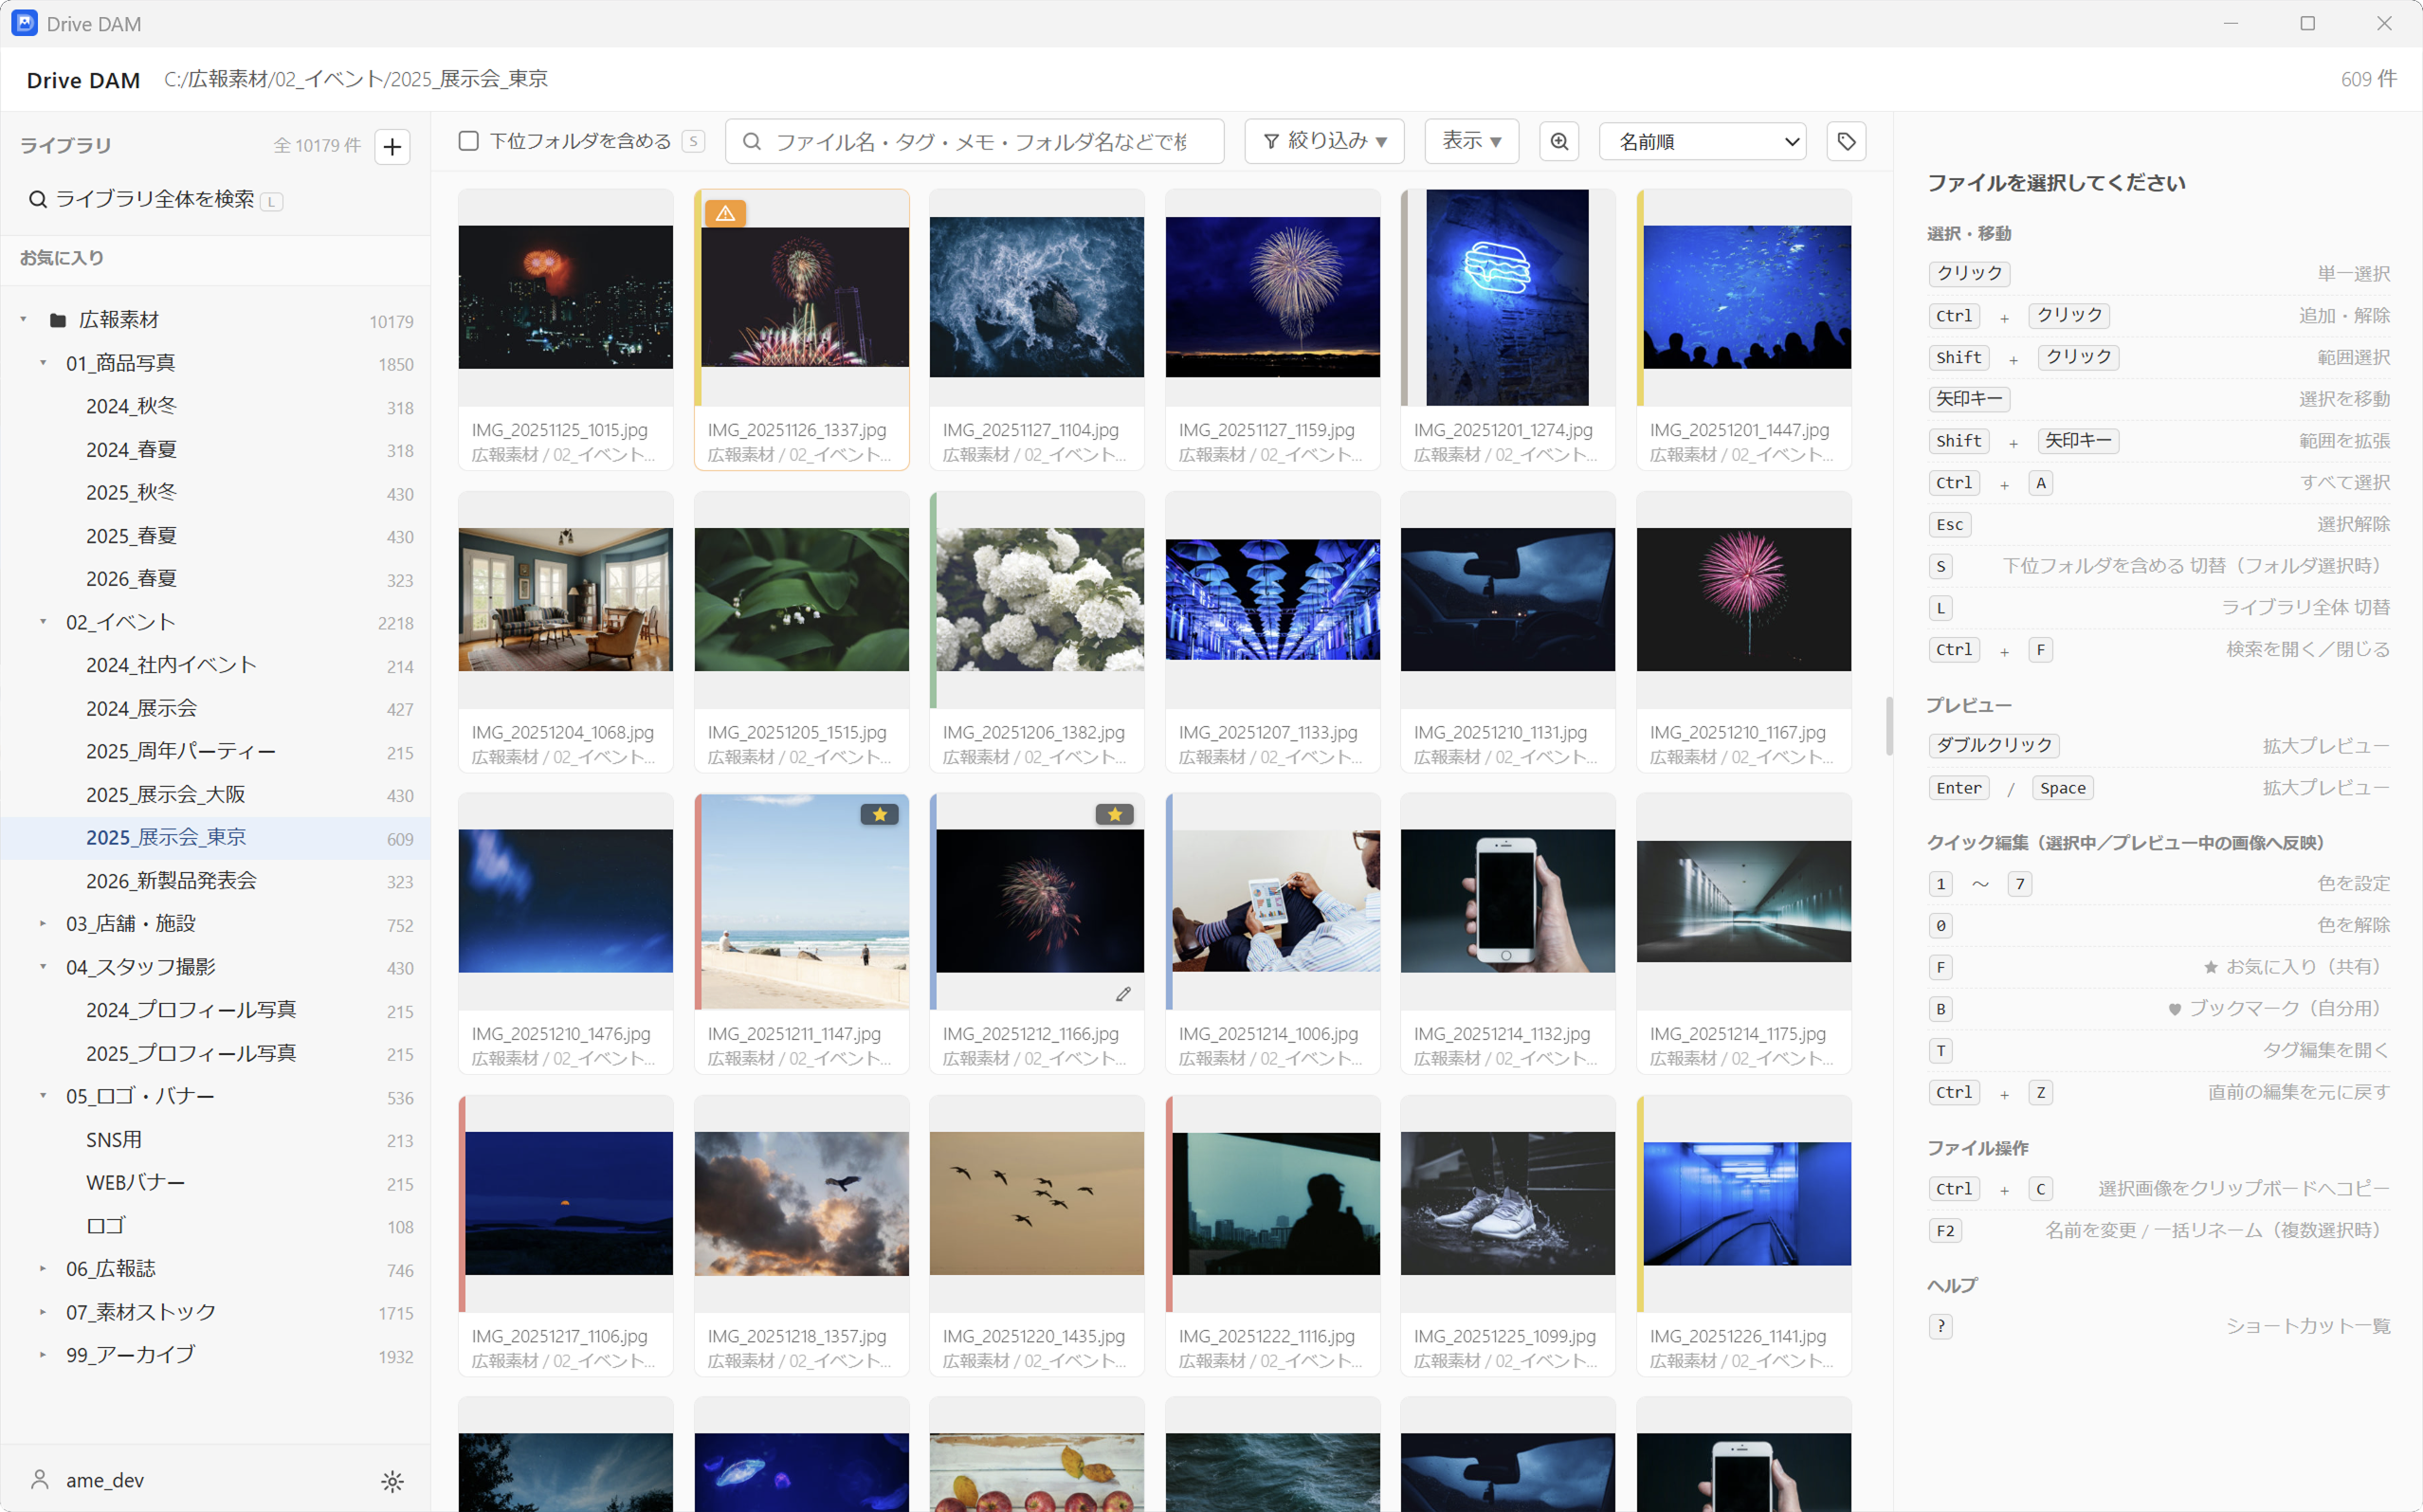Click the path C:/広報素材/02_イベント/2025_展示会_東京
The image size is (2423, 1512).
(x=356, y=79)
